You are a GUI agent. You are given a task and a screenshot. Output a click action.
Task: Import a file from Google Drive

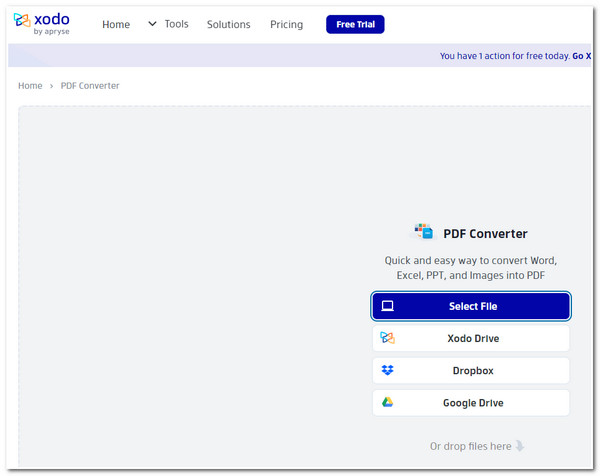coord(471,403)
